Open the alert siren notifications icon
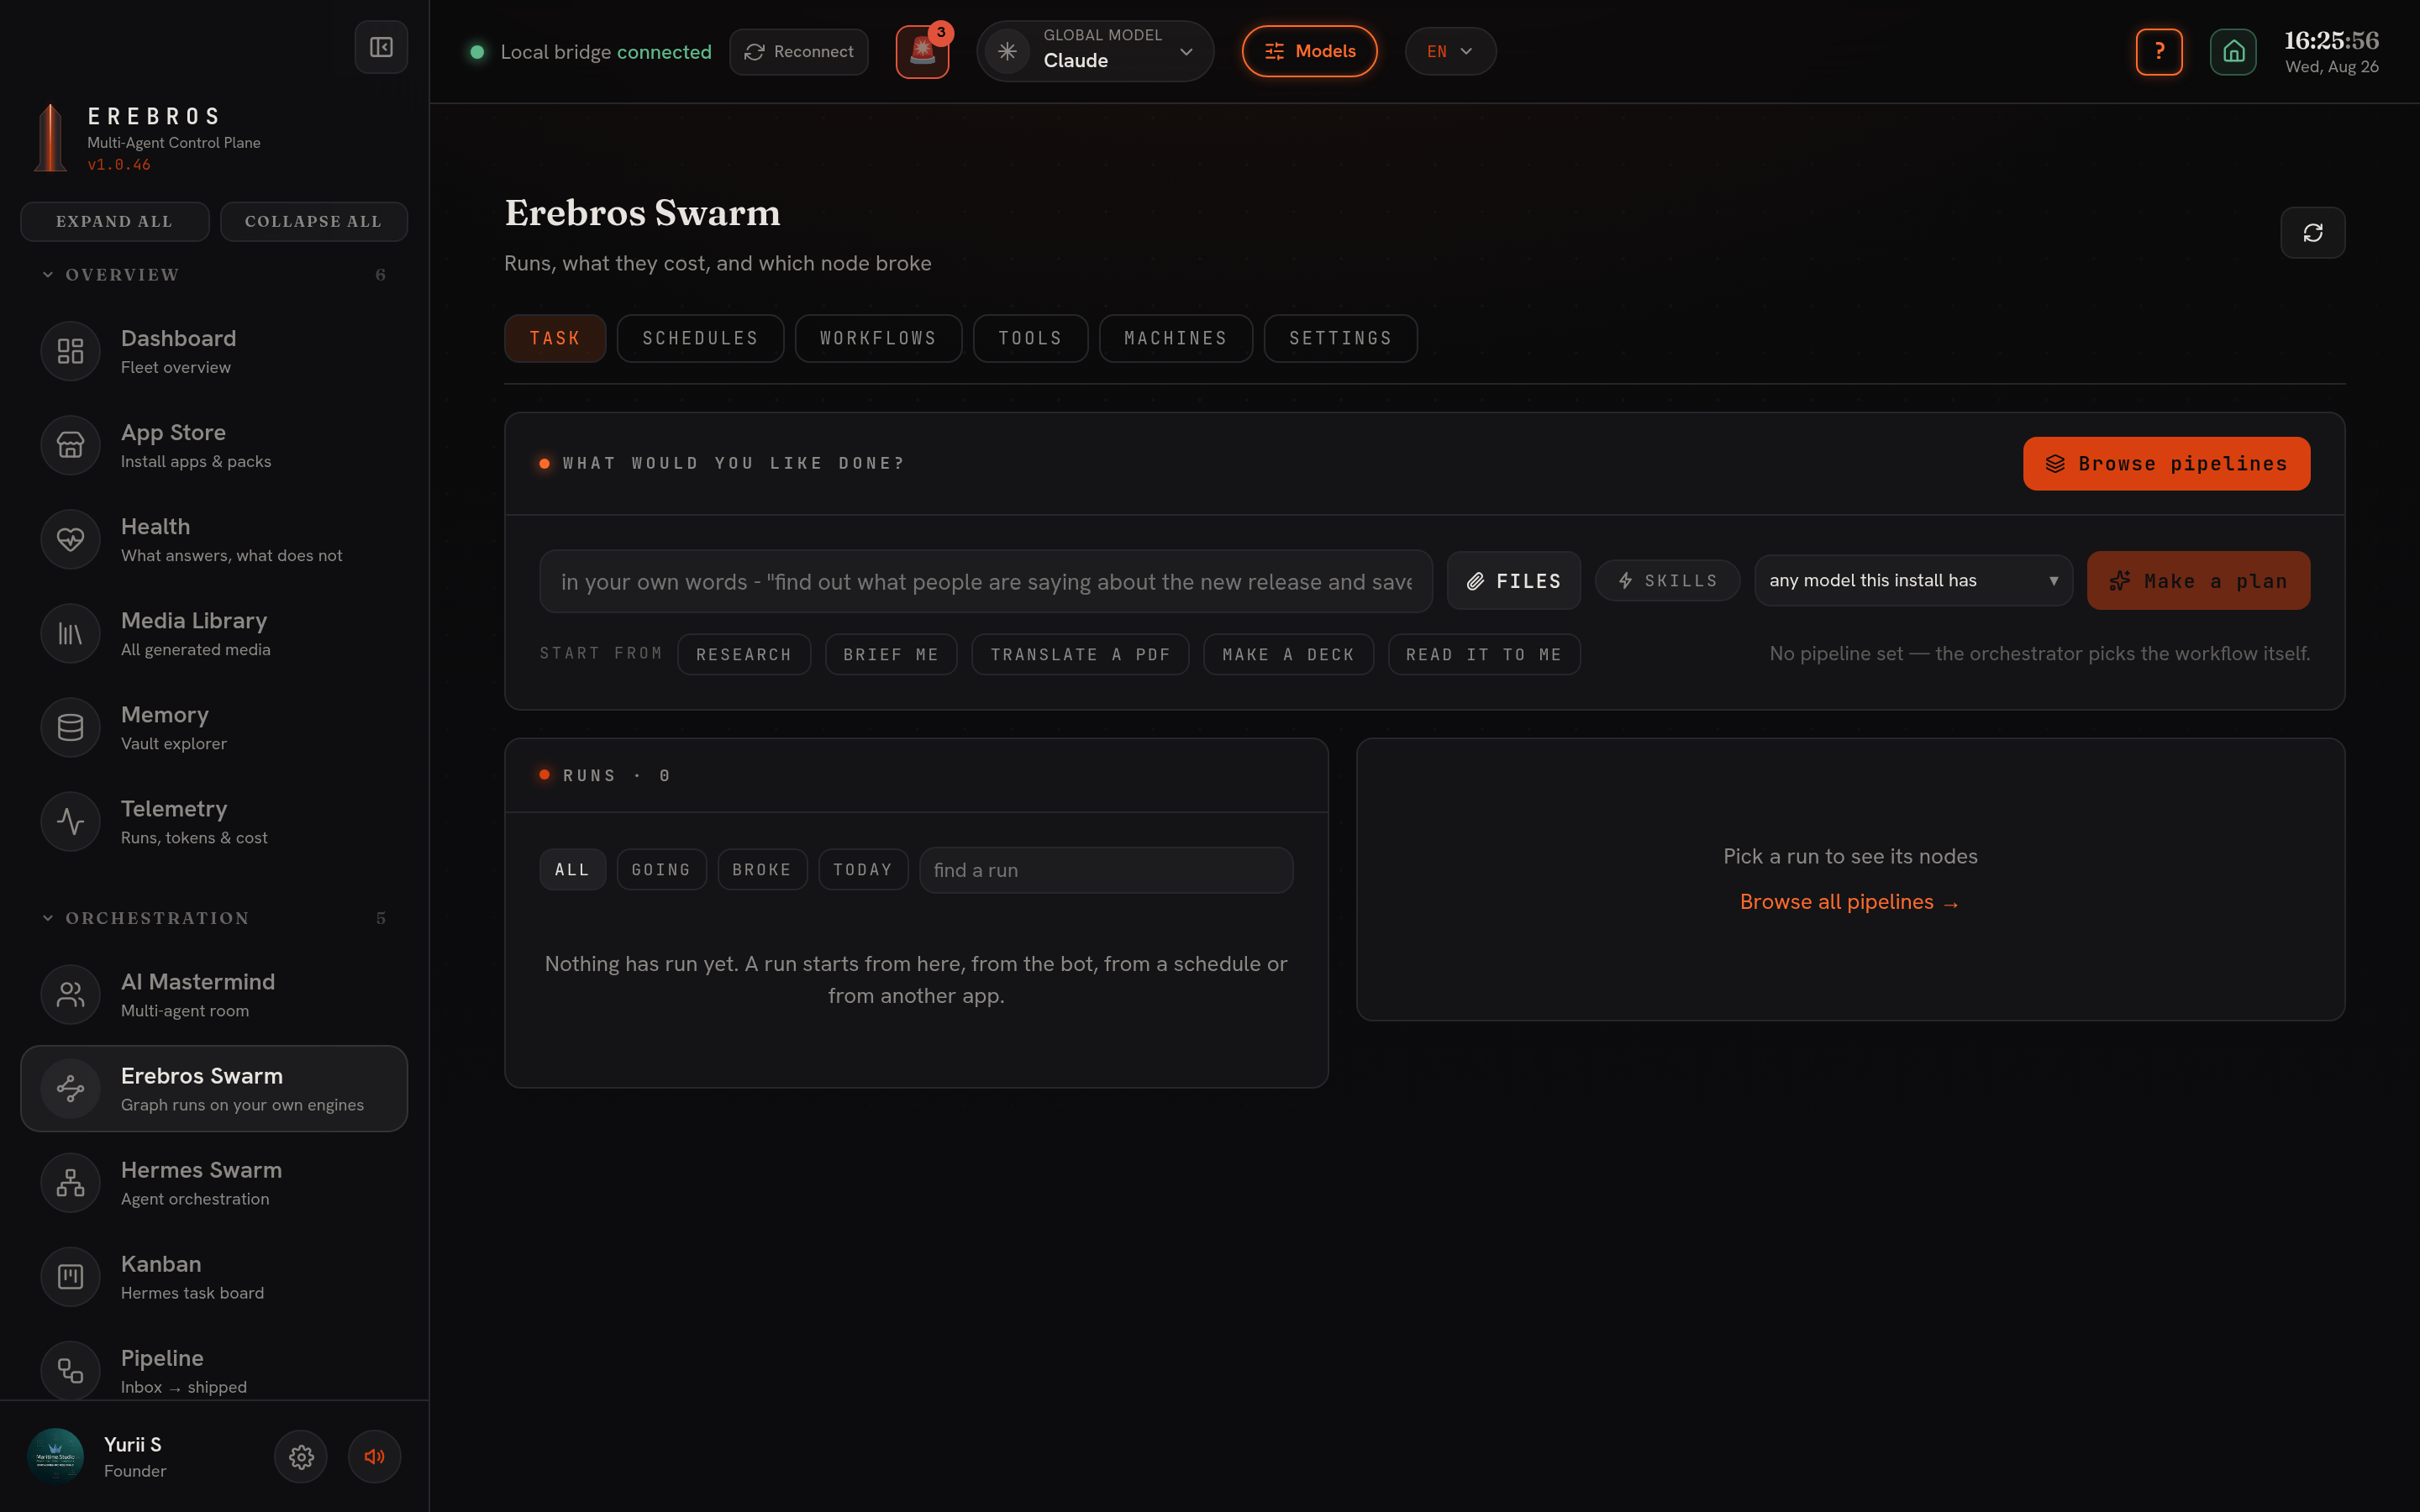This screenshot has width=2420, height=1512. click(x=922, y=51)
